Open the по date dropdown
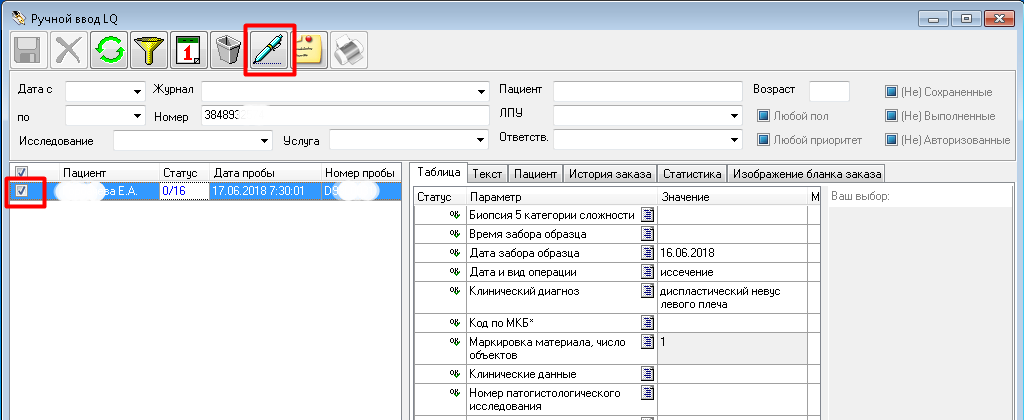This screenshot has width=1024, height=420. pyautogui.click(x=137, y=116)
